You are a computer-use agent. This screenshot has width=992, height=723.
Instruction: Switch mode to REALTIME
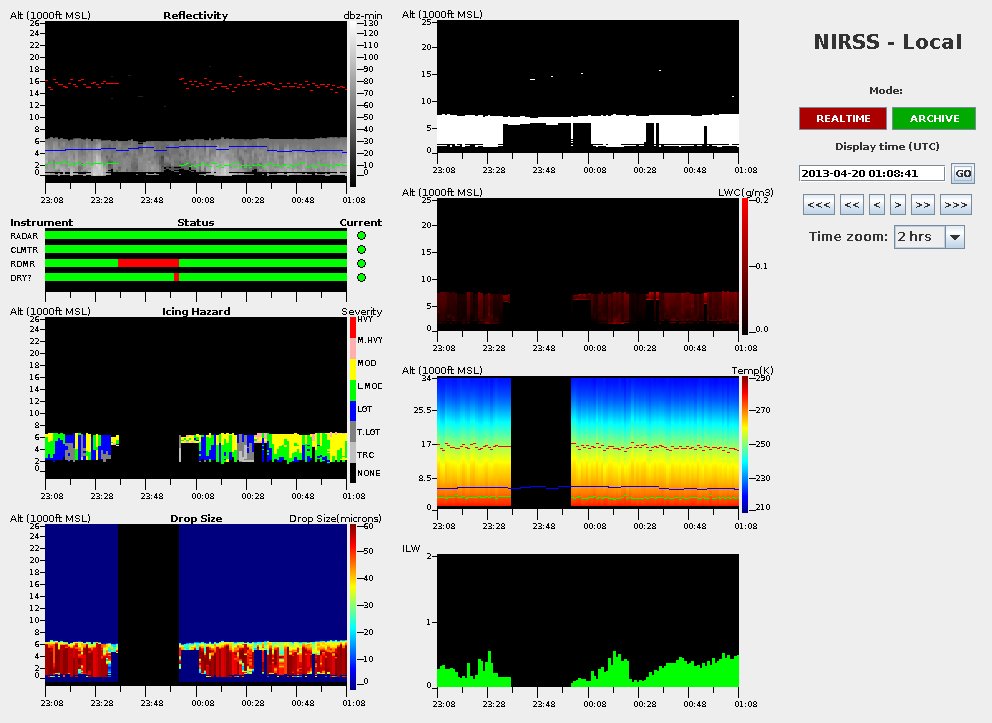click(842, 119)
